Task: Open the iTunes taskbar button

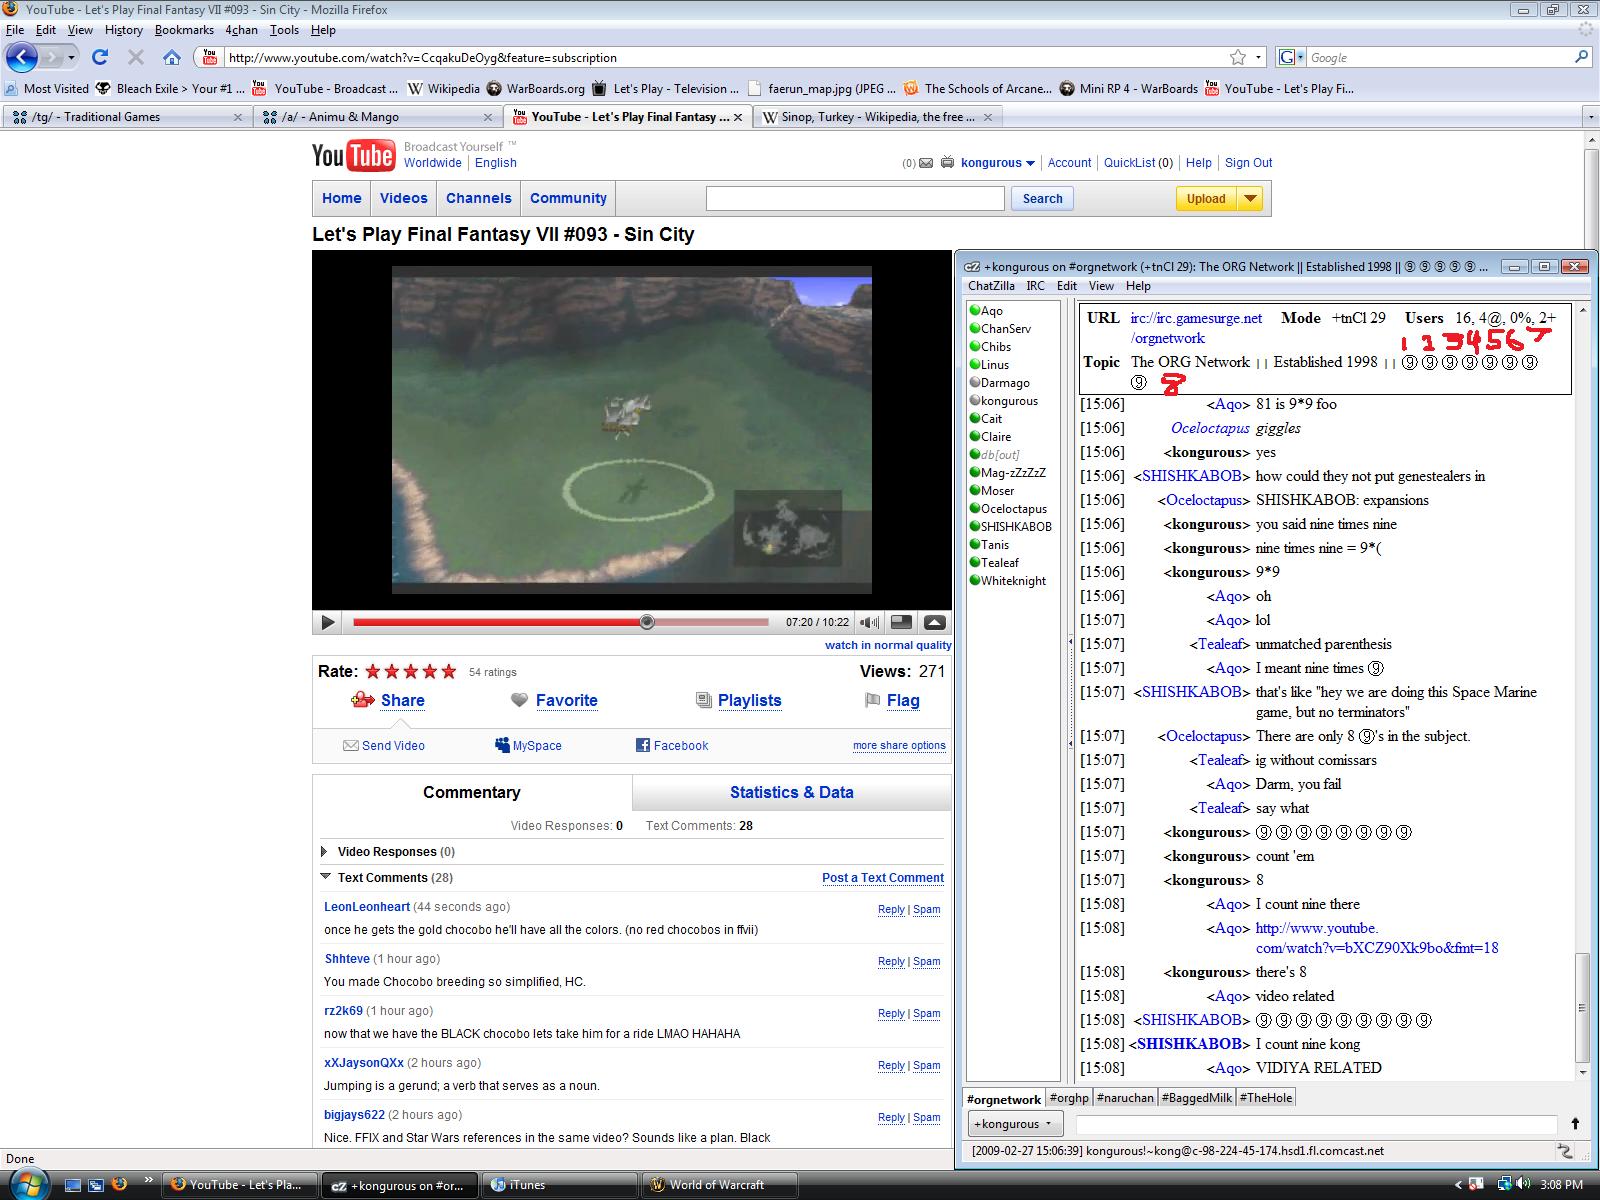Action: (x=560, y=1185)
